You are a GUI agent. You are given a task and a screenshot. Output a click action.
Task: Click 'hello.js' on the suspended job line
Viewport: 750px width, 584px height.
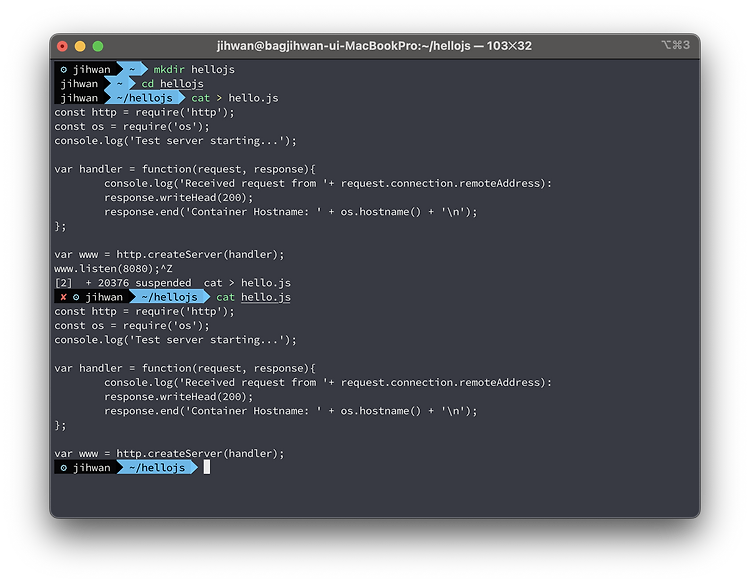click(x=265, y=283)
